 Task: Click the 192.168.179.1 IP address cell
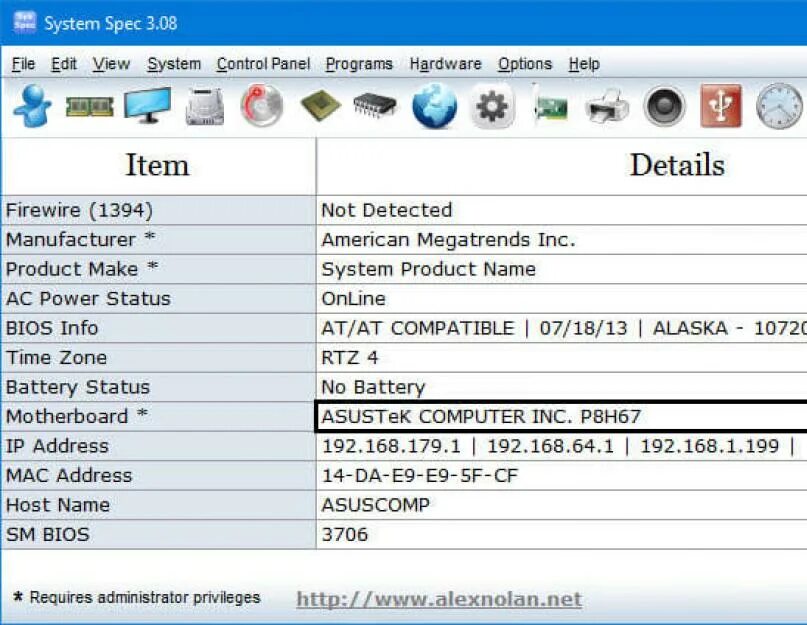pyautogui.click(x=562, y=446)
